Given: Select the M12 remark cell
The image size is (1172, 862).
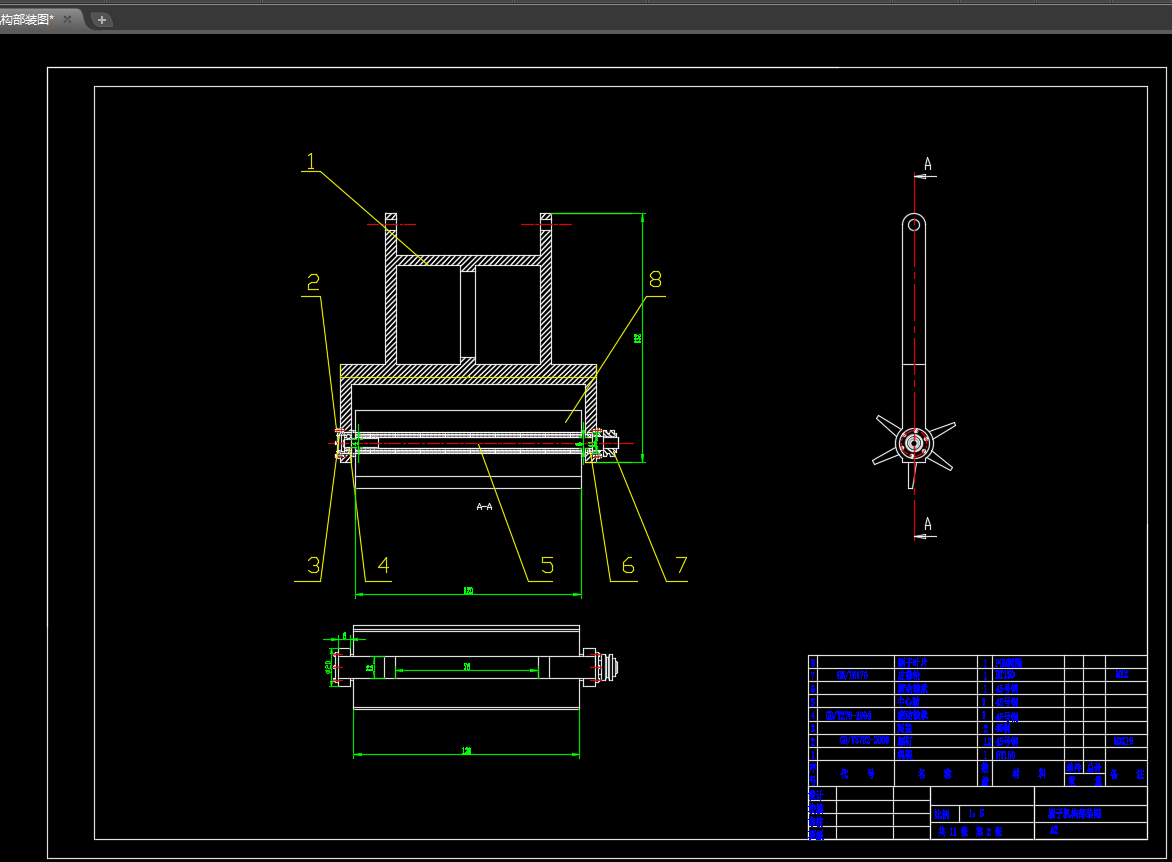Looking at the screenshot, I should (x=1122, y=674).
